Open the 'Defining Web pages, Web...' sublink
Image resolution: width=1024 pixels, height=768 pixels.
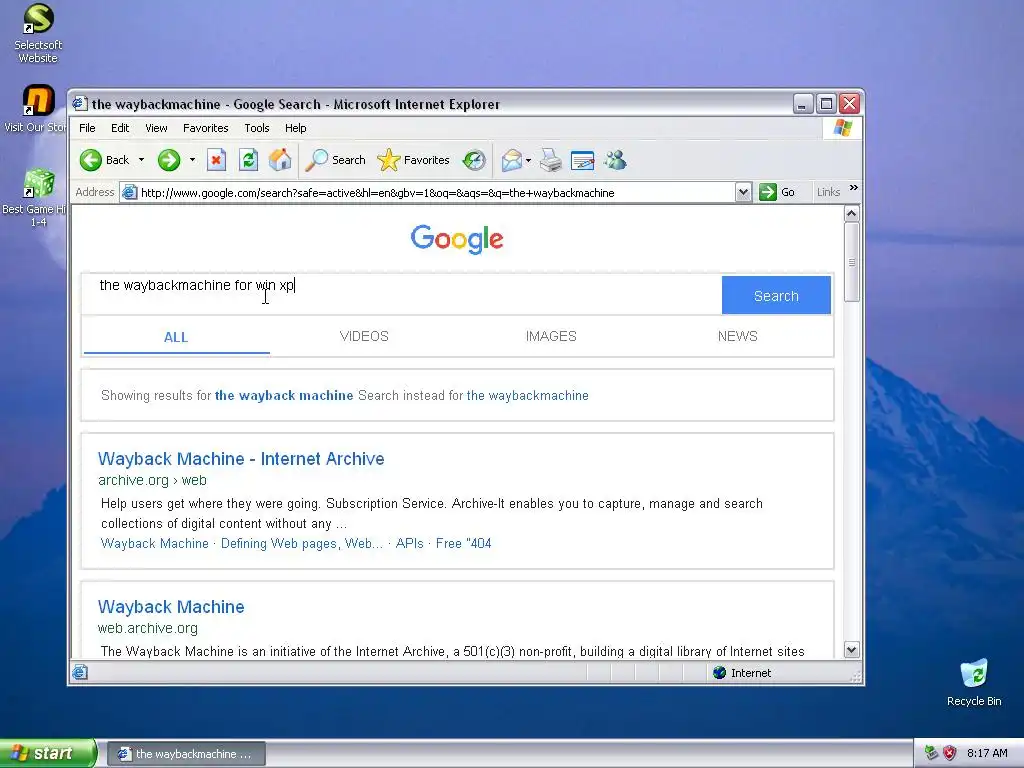[x=302, y=543]
